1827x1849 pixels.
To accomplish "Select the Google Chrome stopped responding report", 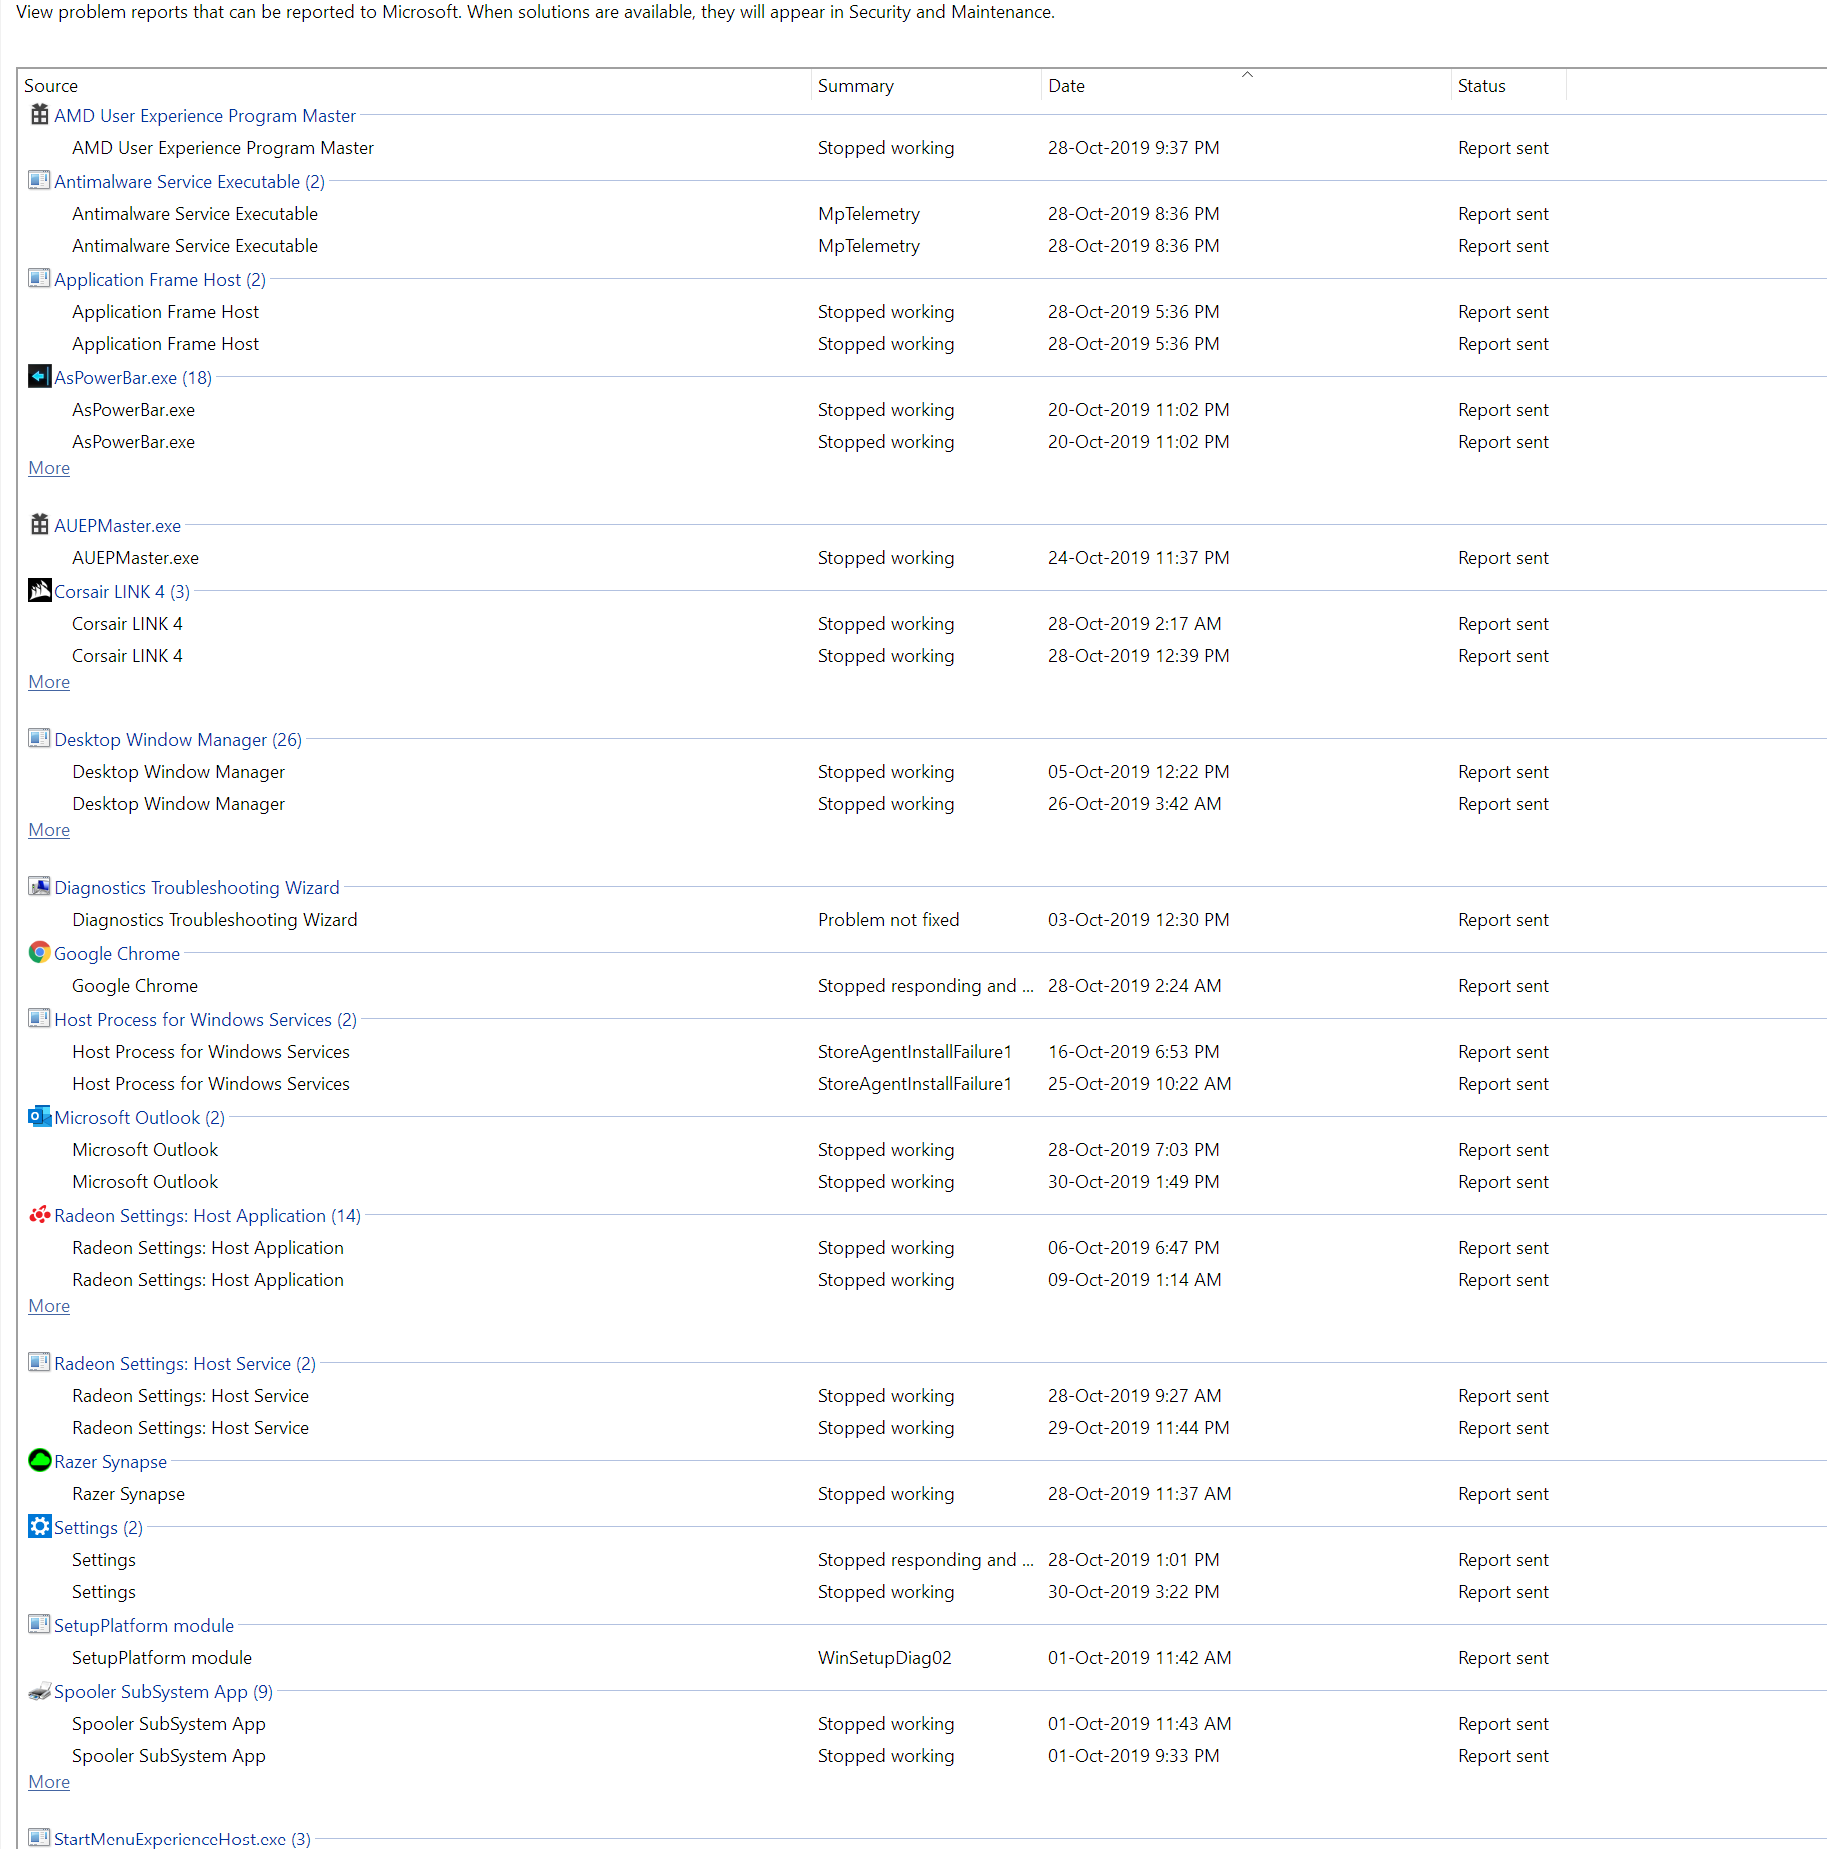I will [810, 986].
